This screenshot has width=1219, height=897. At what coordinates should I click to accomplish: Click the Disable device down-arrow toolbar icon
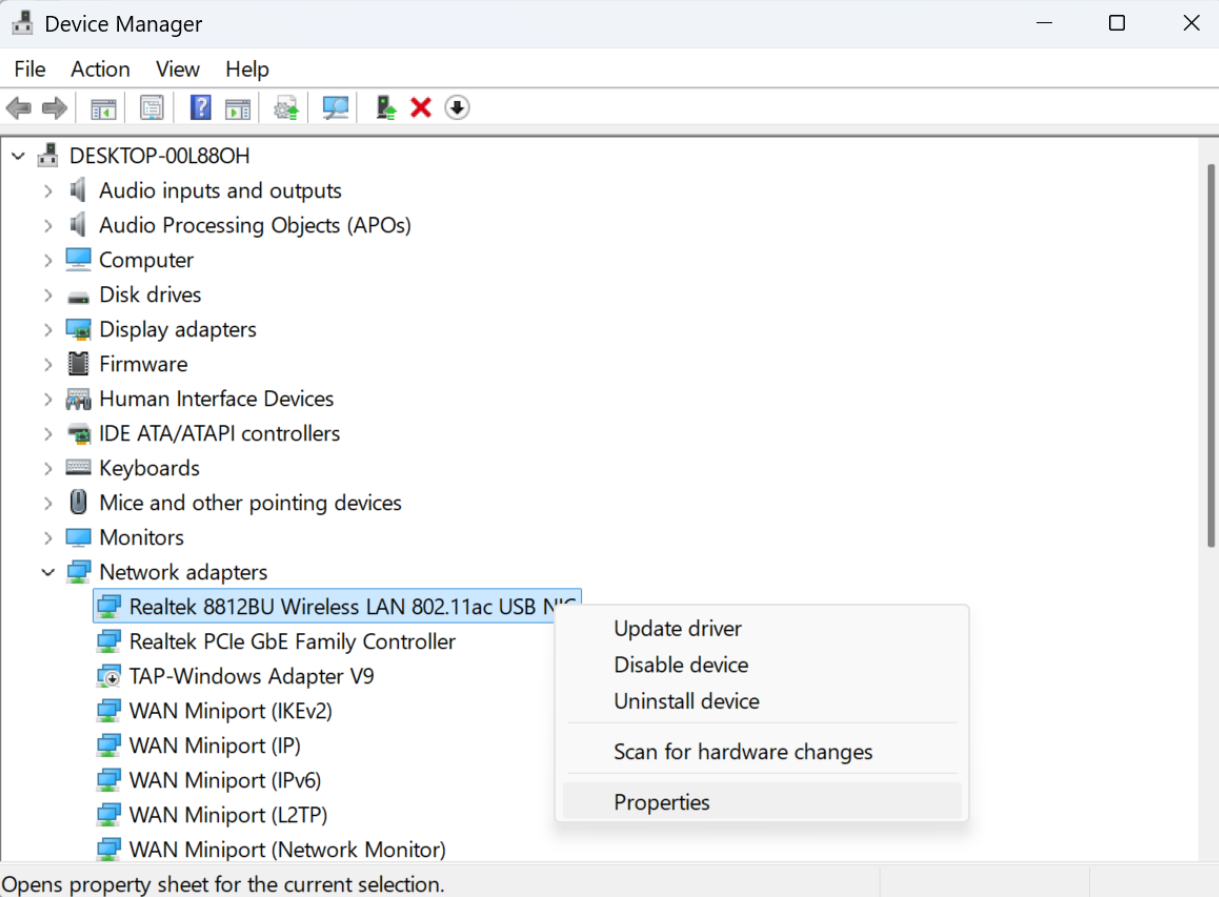click(457, 107)
